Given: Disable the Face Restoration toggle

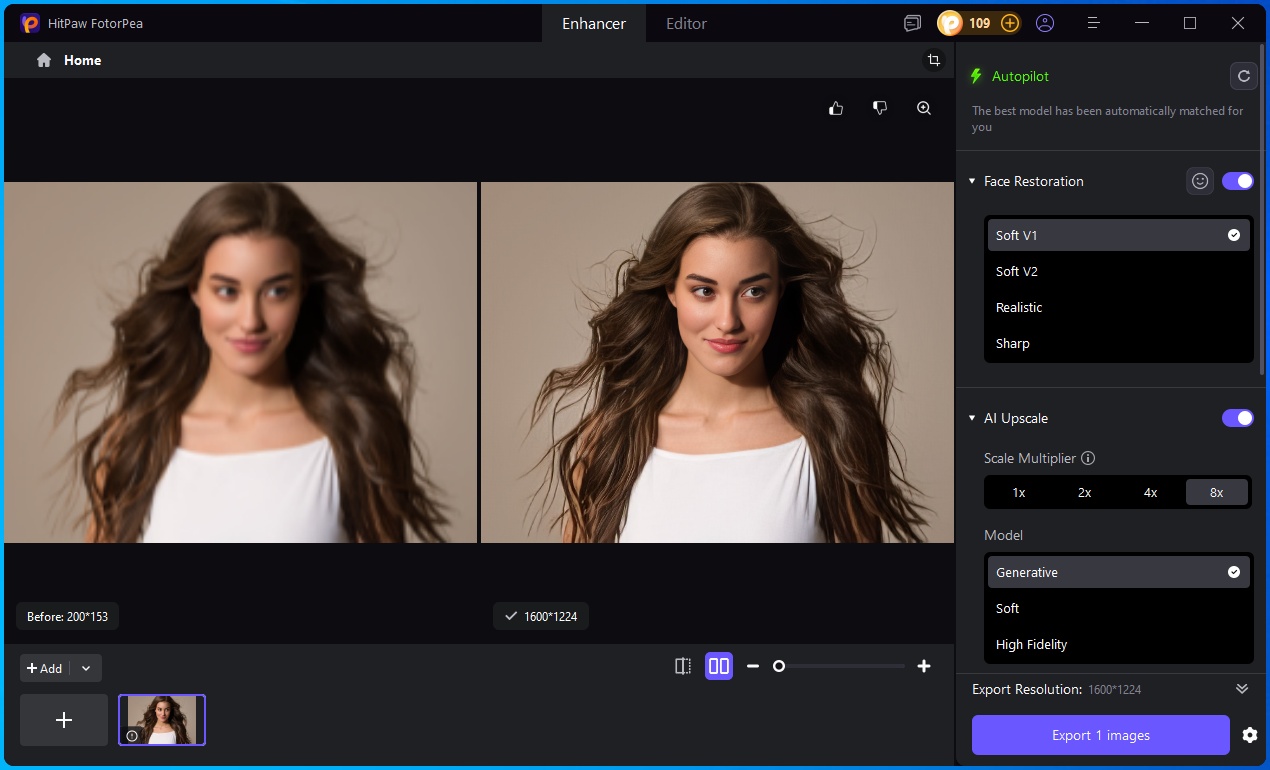Looking at the screenshot, I should point(1237,181).
